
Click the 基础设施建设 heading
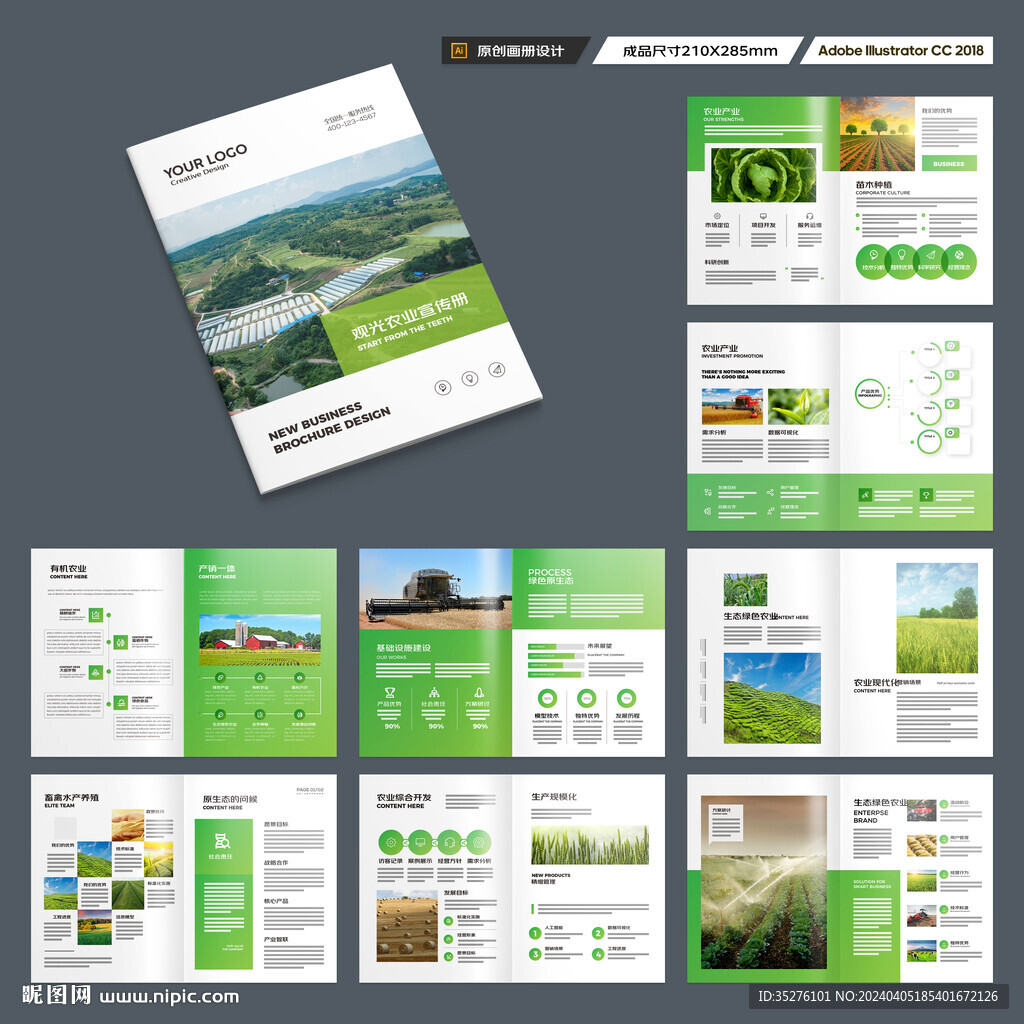(x=404, y=648)
